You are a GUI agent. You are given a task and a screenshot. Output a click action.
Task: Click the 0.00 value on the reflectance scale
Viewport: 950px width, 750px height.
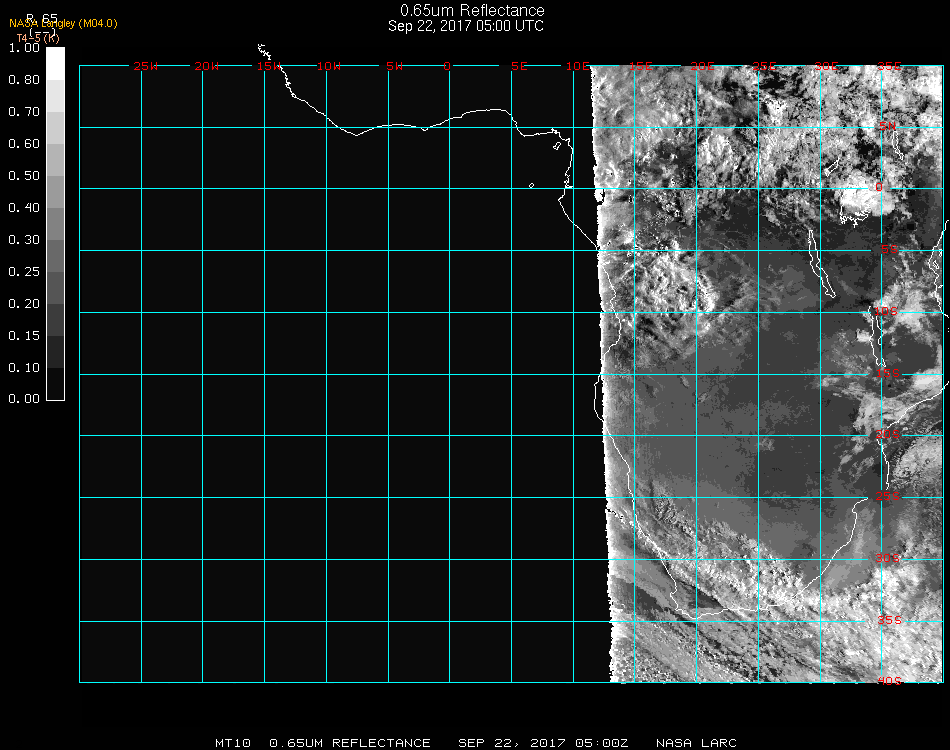[x=24, y=399]
